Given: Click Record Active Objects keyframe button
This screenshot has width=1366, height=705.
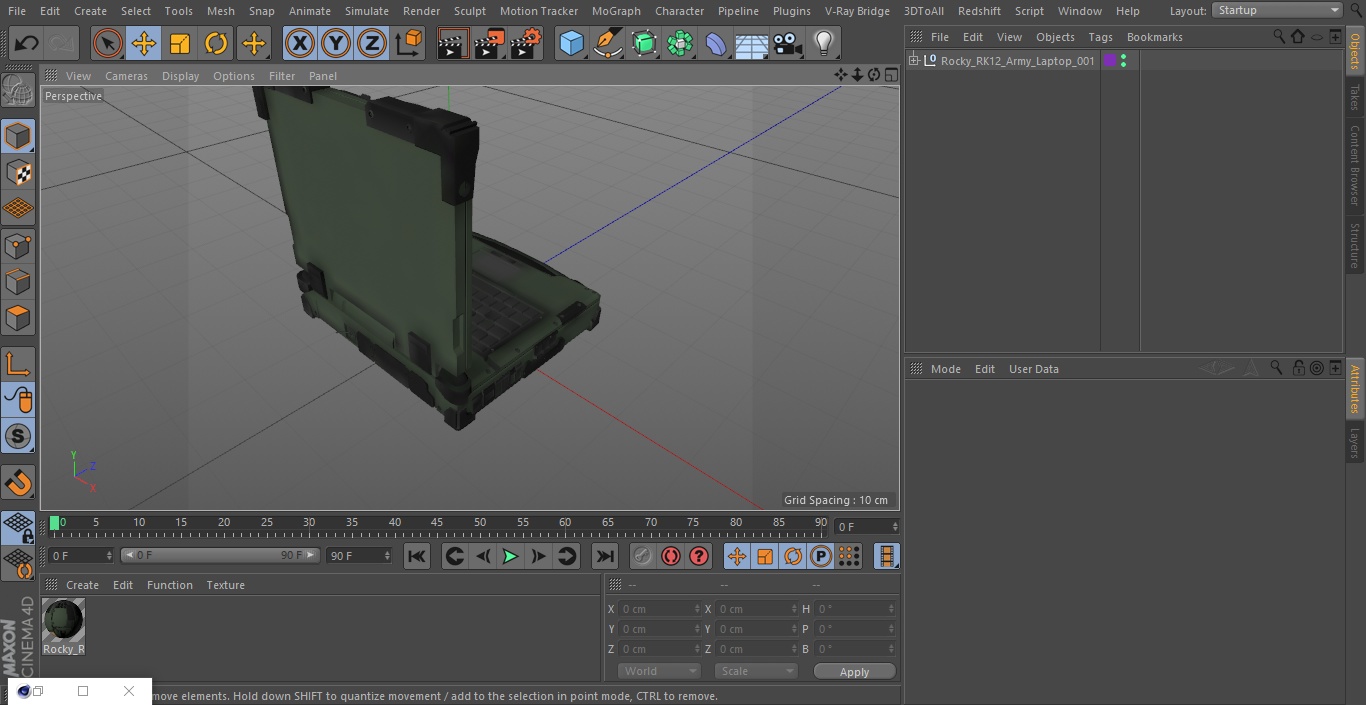Looking at the screenshot, I should point(643,556).
